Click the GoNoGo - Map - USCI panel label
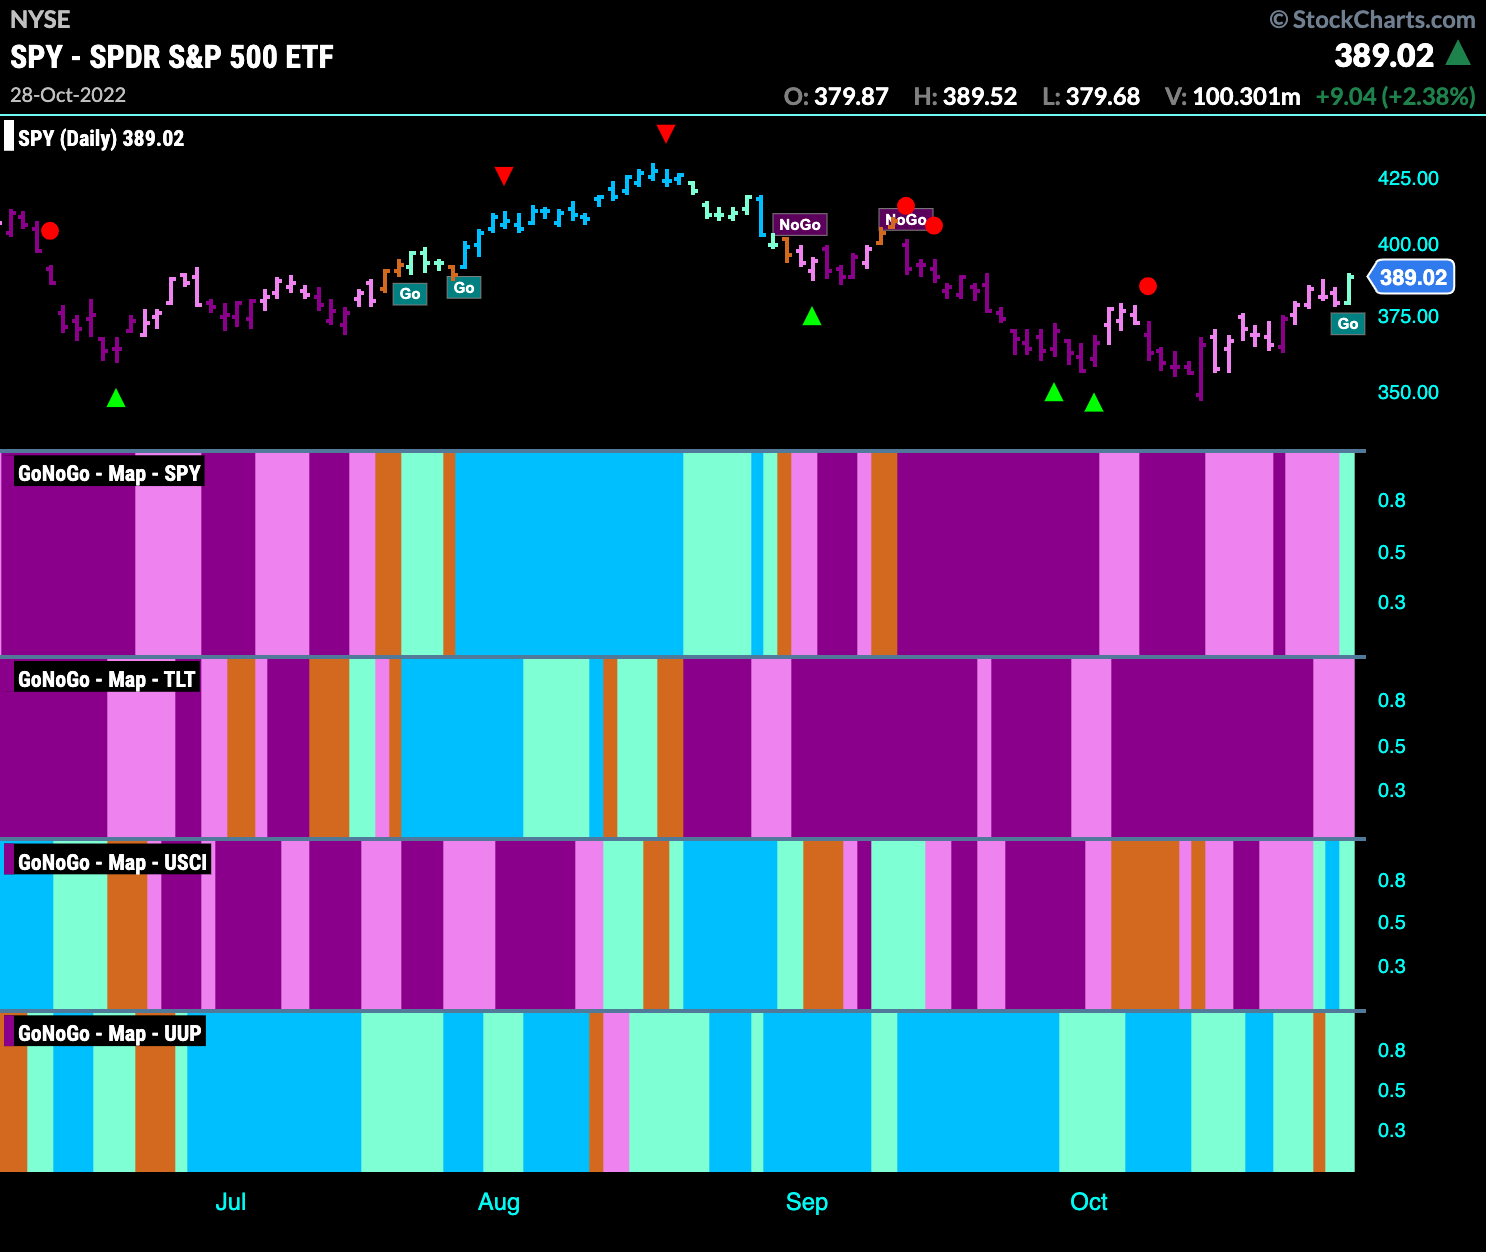Image resolution: width=1486 pixels, height=1252 pixels. coord(112,862)
